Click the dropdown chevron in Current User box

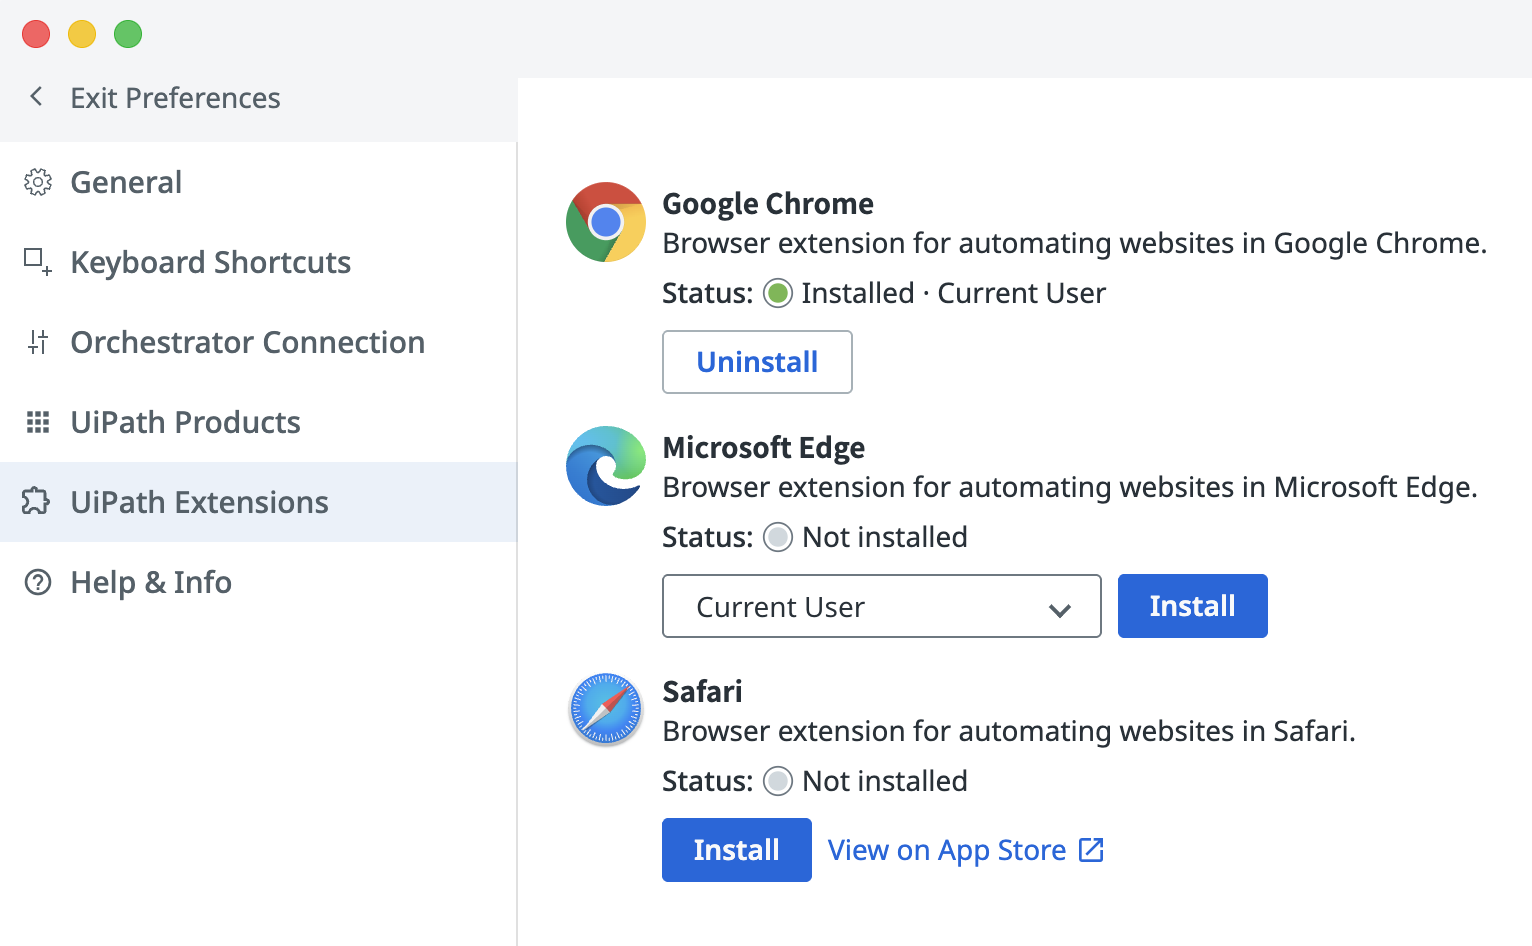click(x=1060, y=609)
